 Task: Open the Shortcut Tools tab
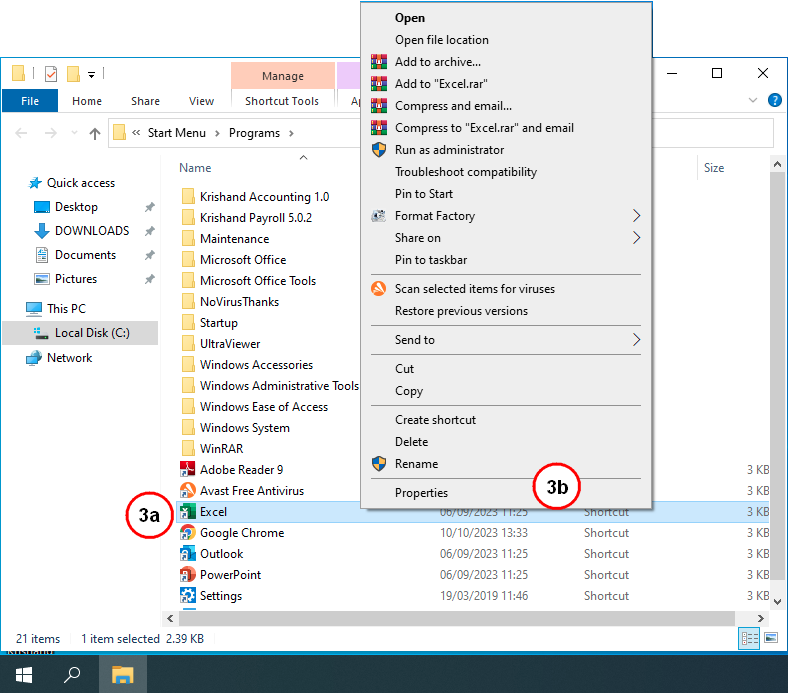(x=282, y=101)
